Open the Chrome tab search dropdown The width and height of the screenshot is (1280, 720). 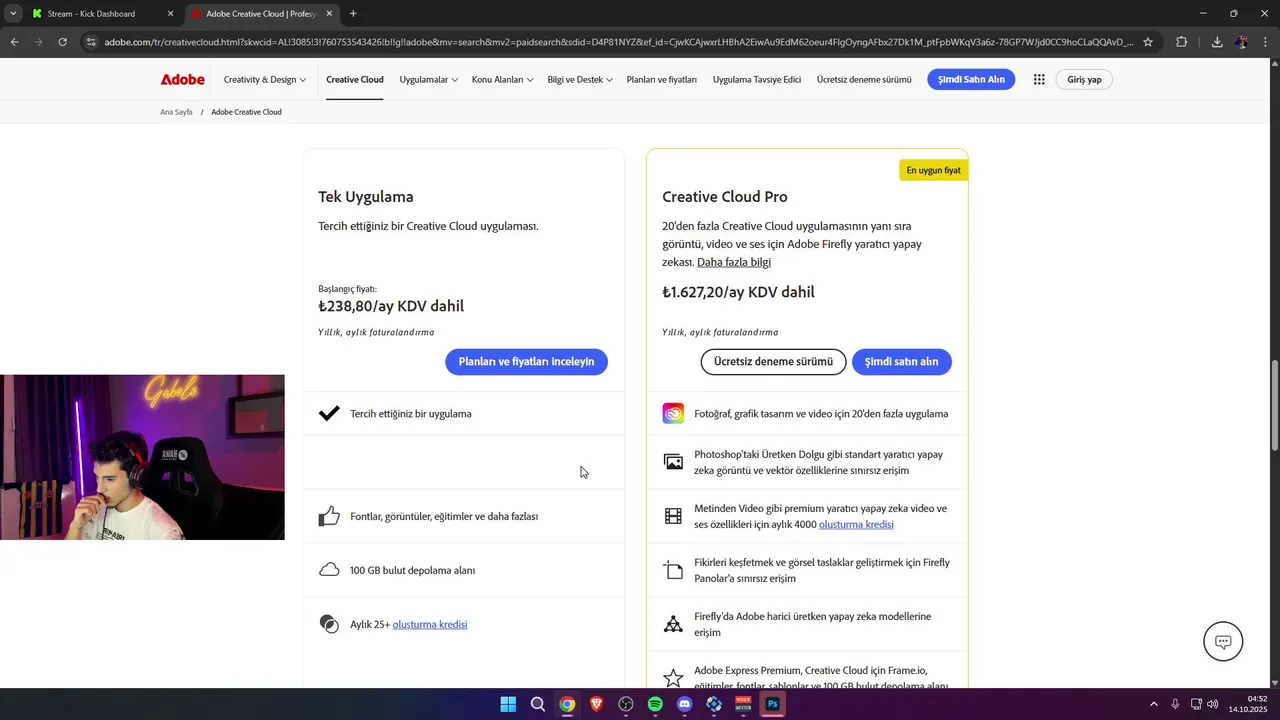(x=13, y=14)
